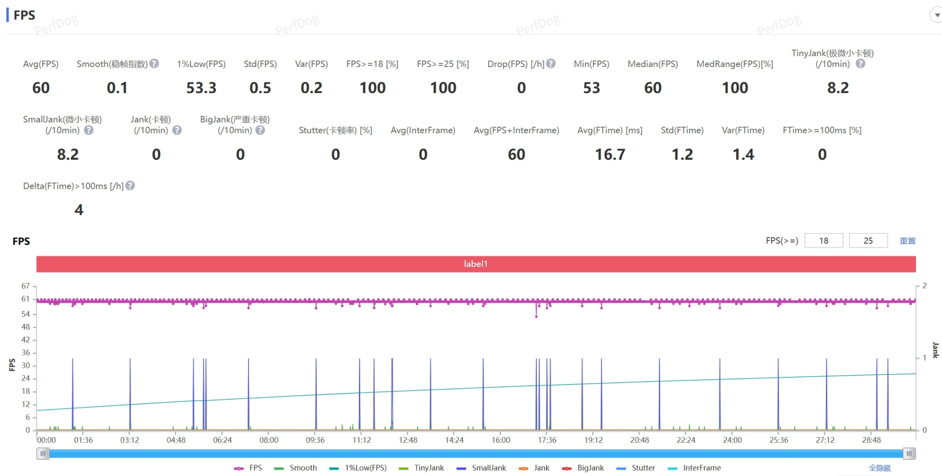Collapse the FPS panel with the top-right arrow
The width and height of the screenshot is (942, 476).
(x=935, y=16)
